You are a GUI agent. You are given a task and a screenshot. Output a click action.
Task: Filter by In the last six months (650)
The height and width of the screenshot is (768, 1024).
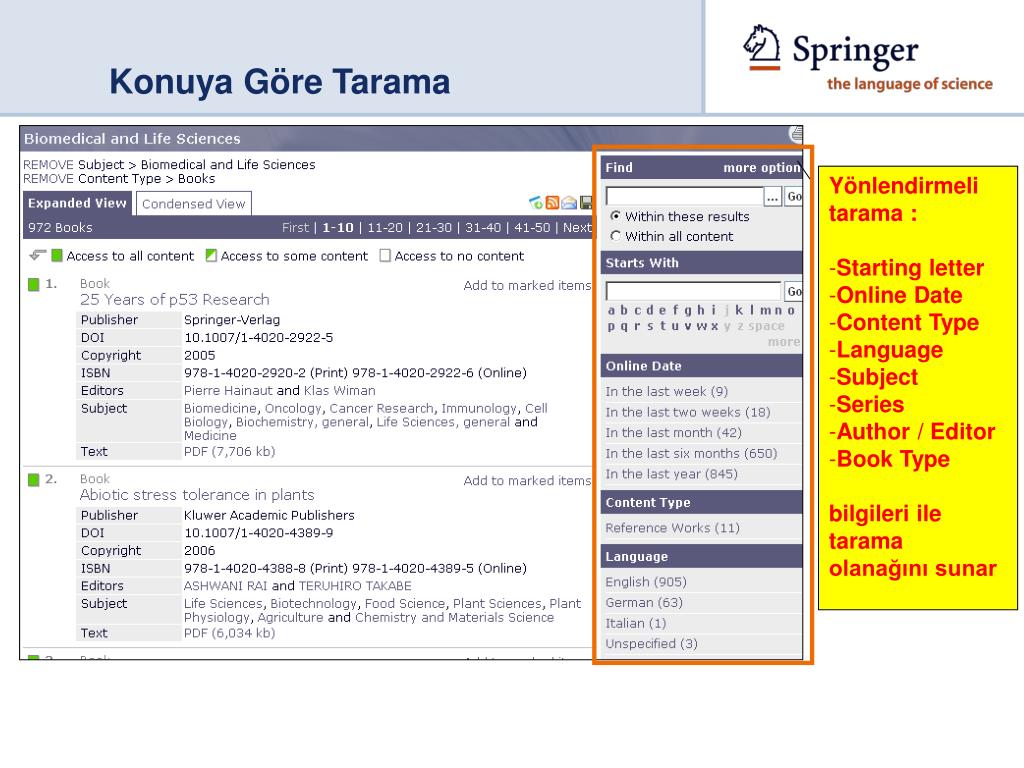click(x=691, y=453)
